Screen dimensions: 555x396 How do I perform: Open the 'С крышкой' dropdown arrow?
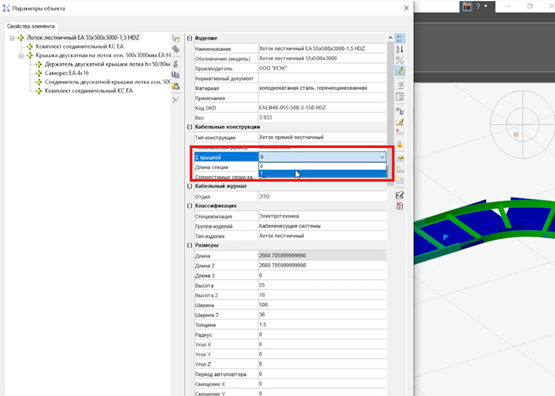click(382, 157)
